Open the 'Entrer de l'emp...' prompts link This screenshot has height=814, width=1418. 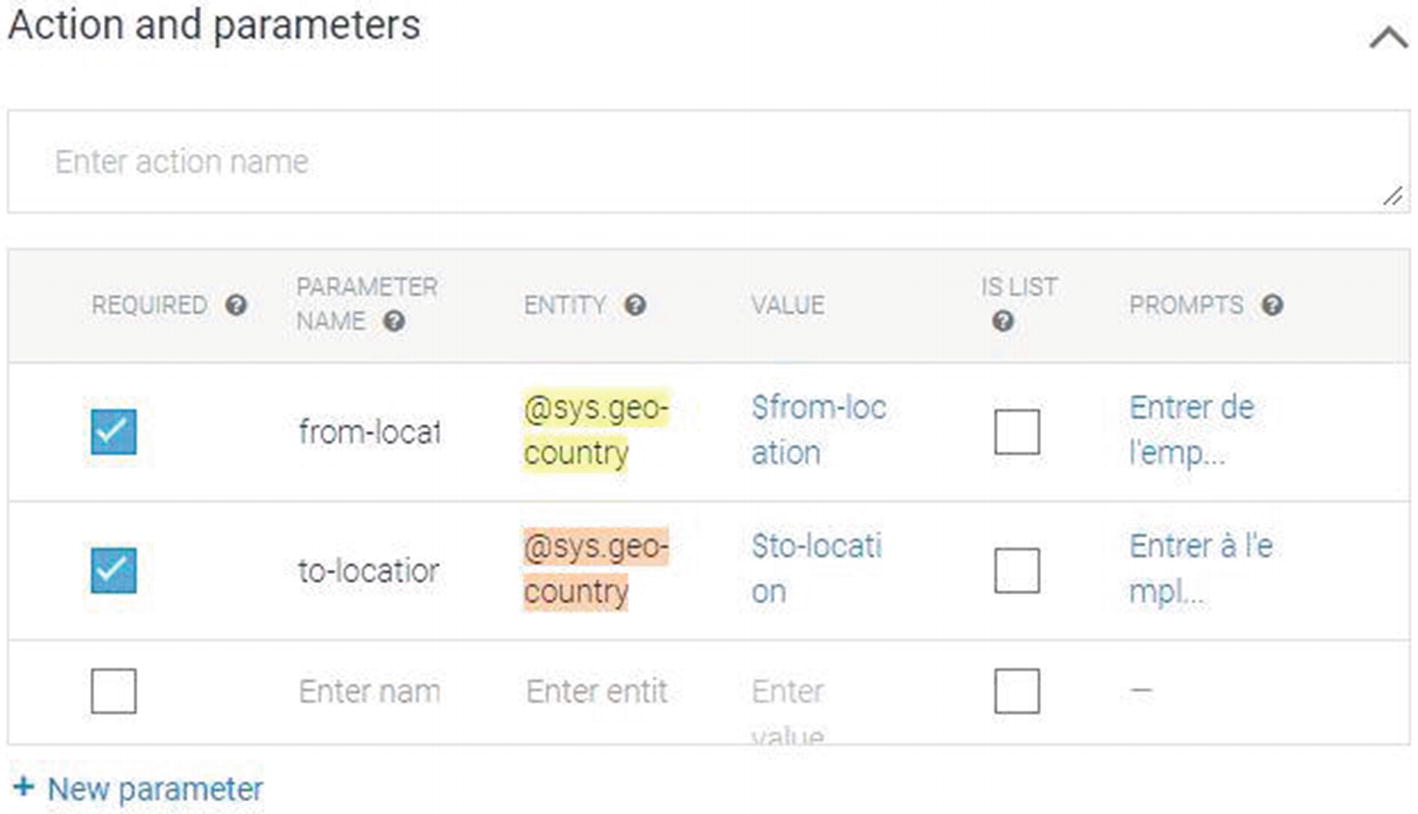(x=1191, y=430)
